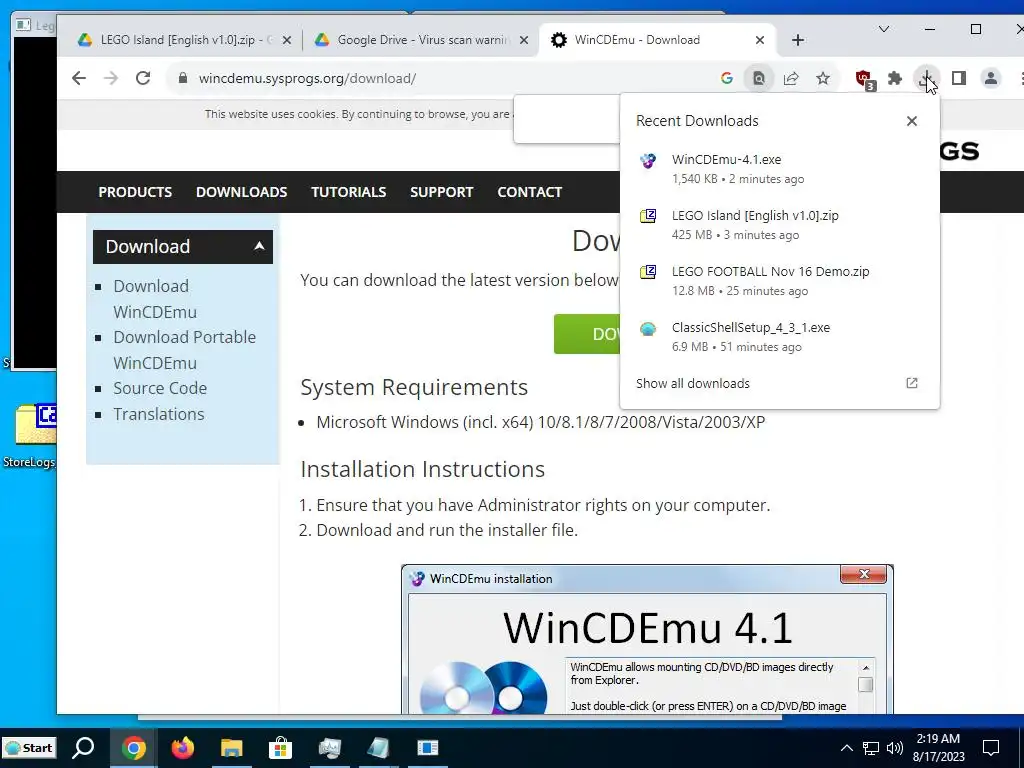The width and height of the screenshot is (1024, 768).
Task: Click the external link icon beside Show all downloads
Action: [x=912, y=383]
